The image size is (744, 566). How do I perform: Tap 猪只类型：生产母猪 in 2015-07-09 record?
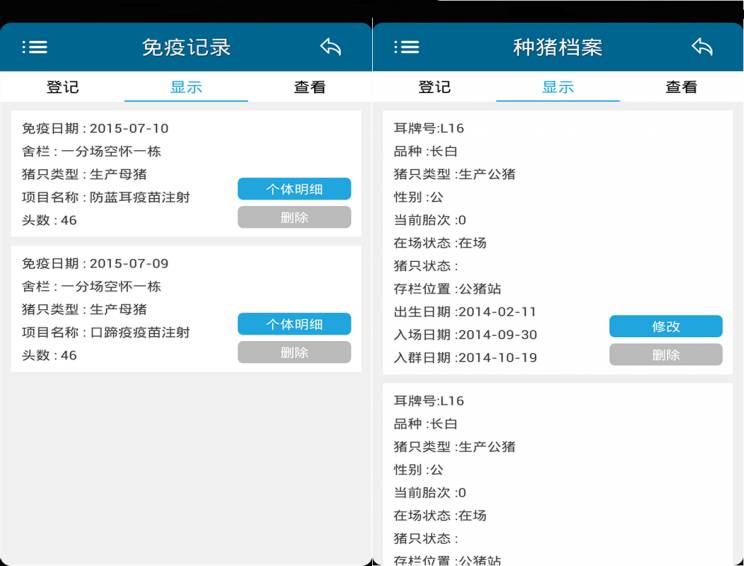coord(84,309)
